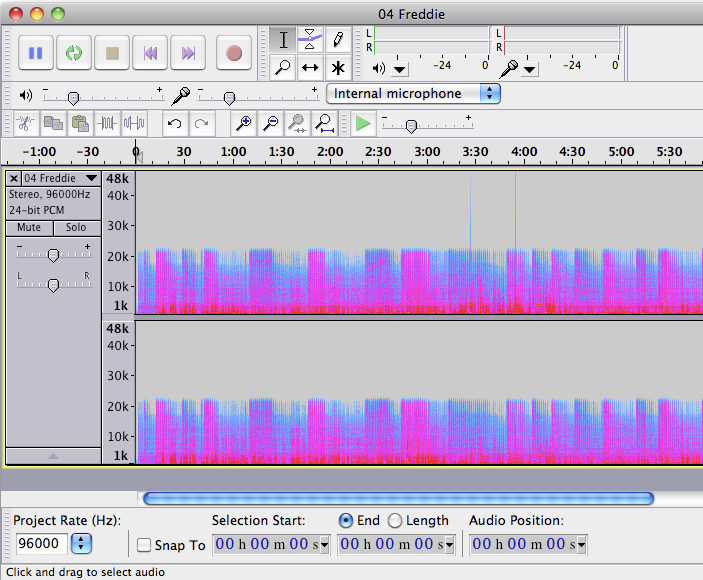
Task: Click the Undo arrow icon
Action: point(174,123)
